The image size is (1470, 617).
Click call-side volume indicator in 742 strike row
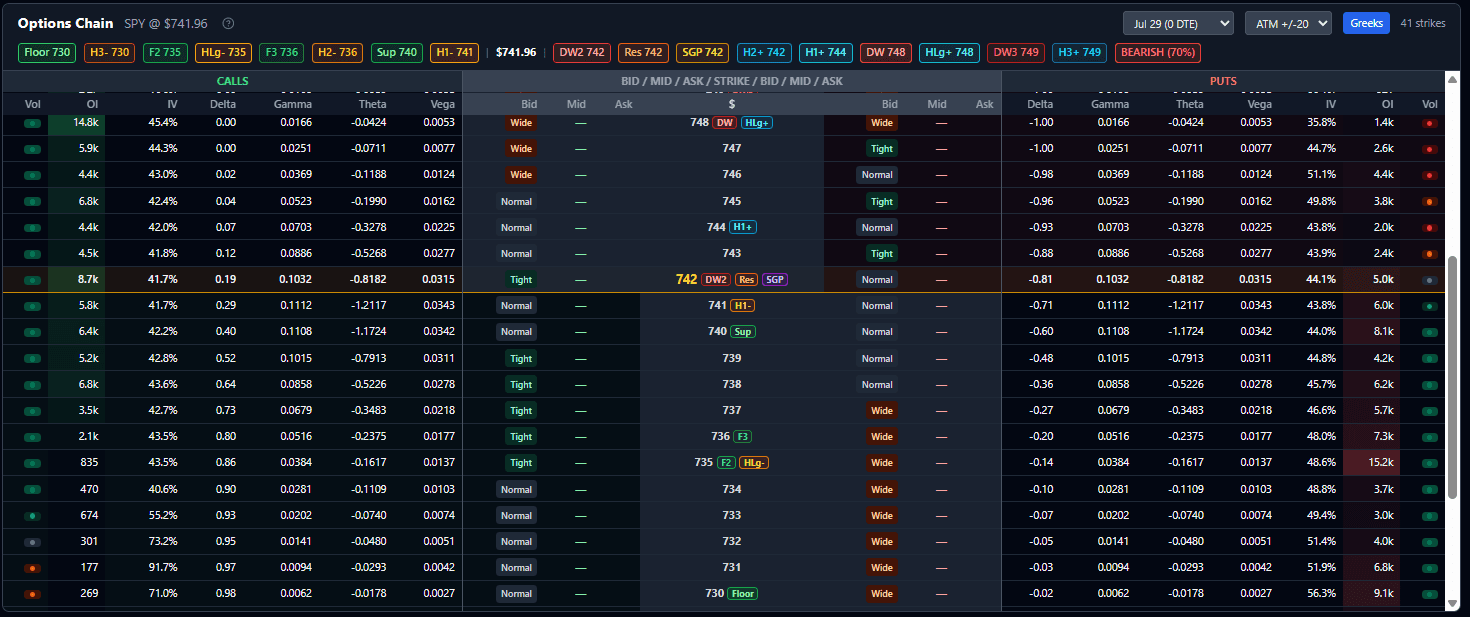click(33, 280)
